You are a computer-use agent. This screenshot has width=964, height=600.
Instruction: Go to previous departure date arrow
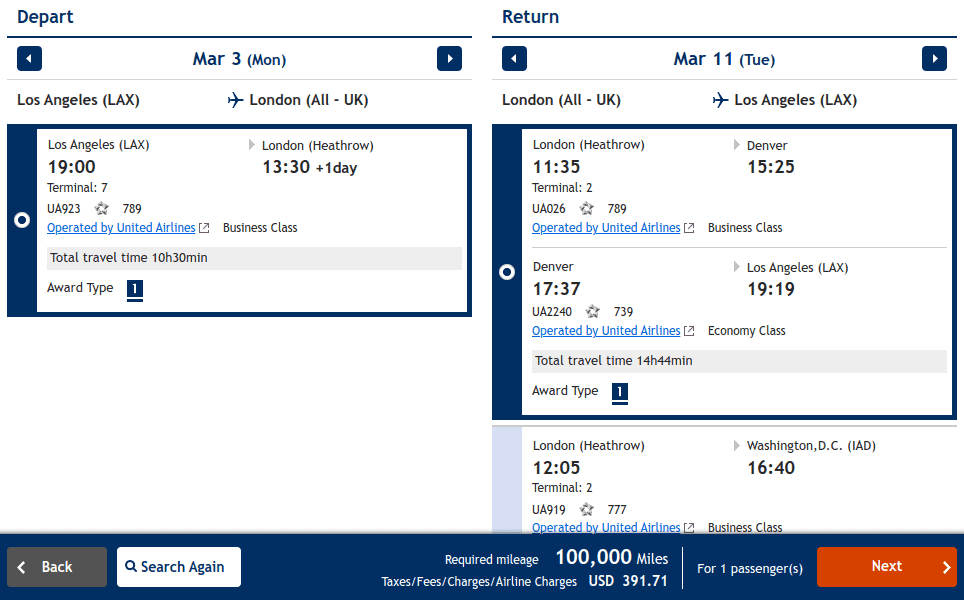point(29,59)
